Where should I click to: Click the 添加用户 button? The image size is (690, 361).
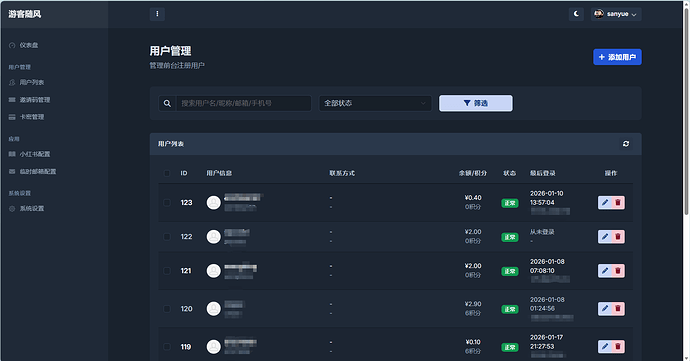click(x=617, y=57)
